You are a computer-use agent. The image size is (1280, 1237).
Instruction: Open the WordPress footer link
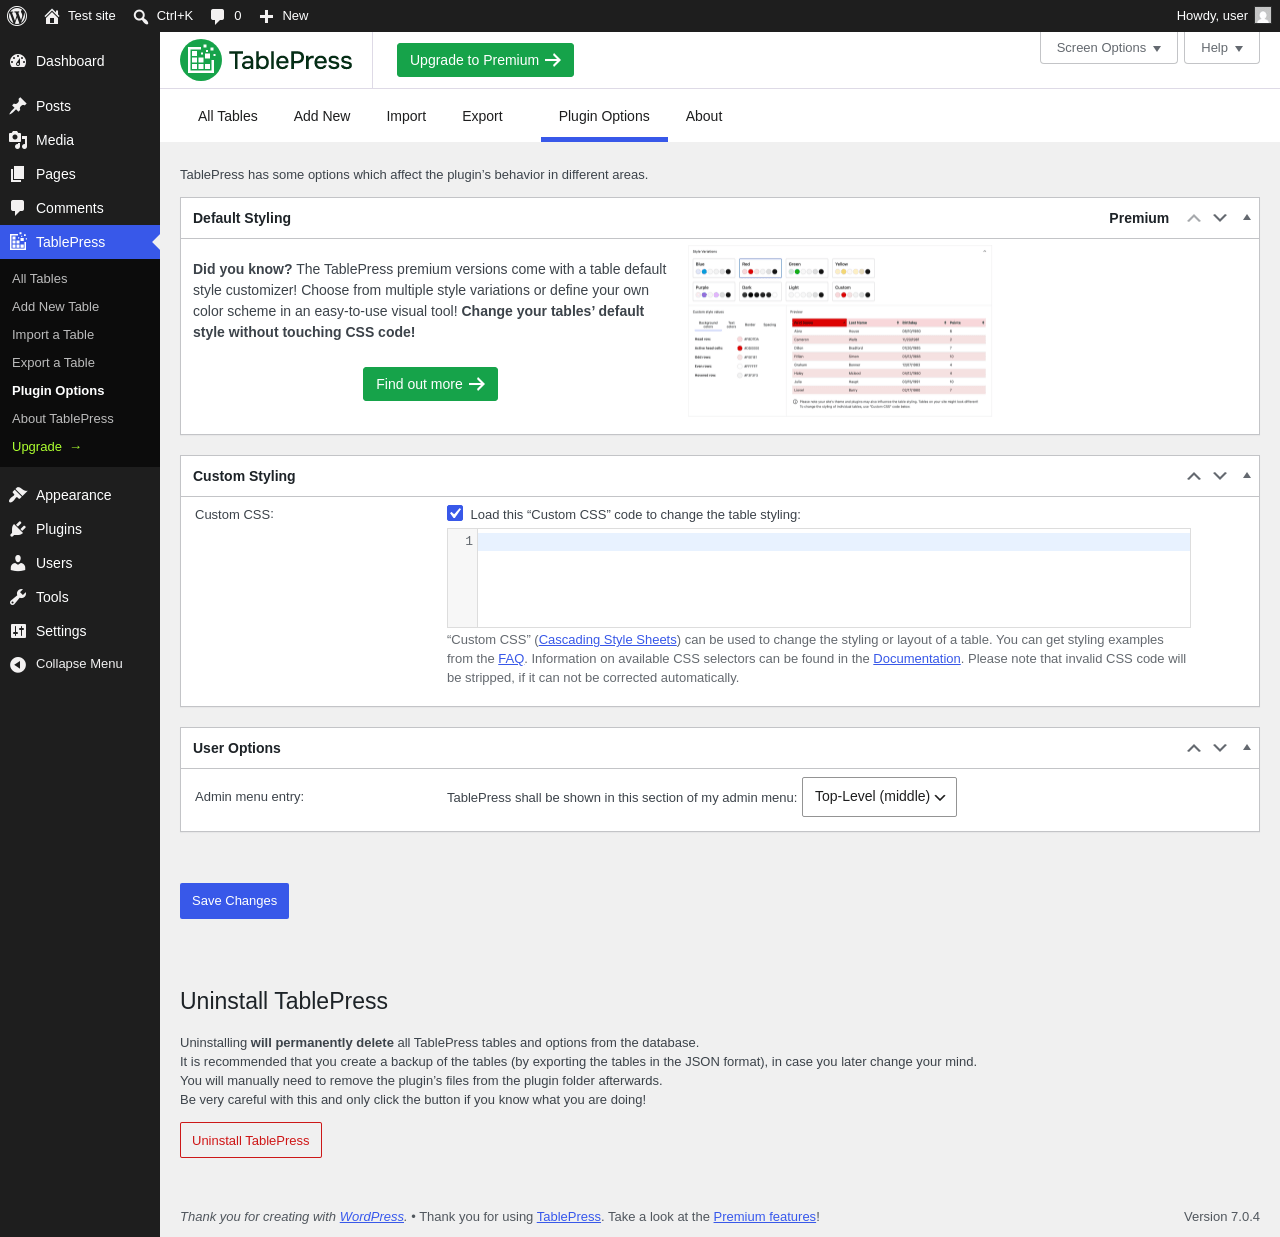coord(372,1217)
